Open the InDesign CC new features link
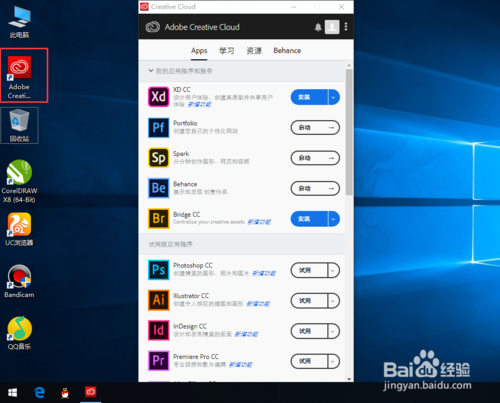Viewport: 500px width, 403px height. coord(246,334)
